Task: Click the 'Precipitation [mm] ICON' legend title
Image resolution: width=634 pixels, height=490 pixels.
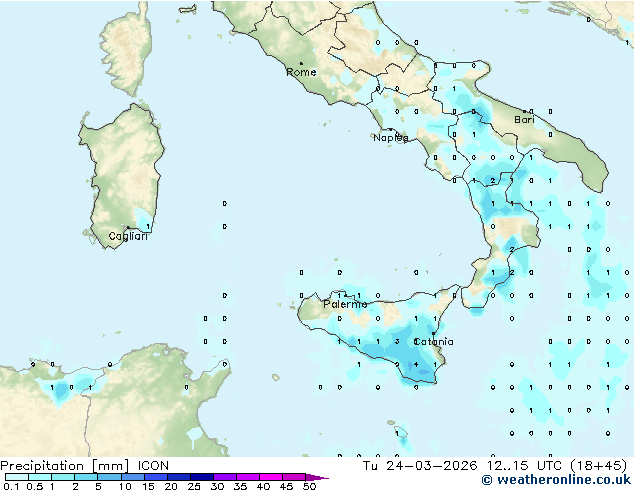Action: [84, 466]
